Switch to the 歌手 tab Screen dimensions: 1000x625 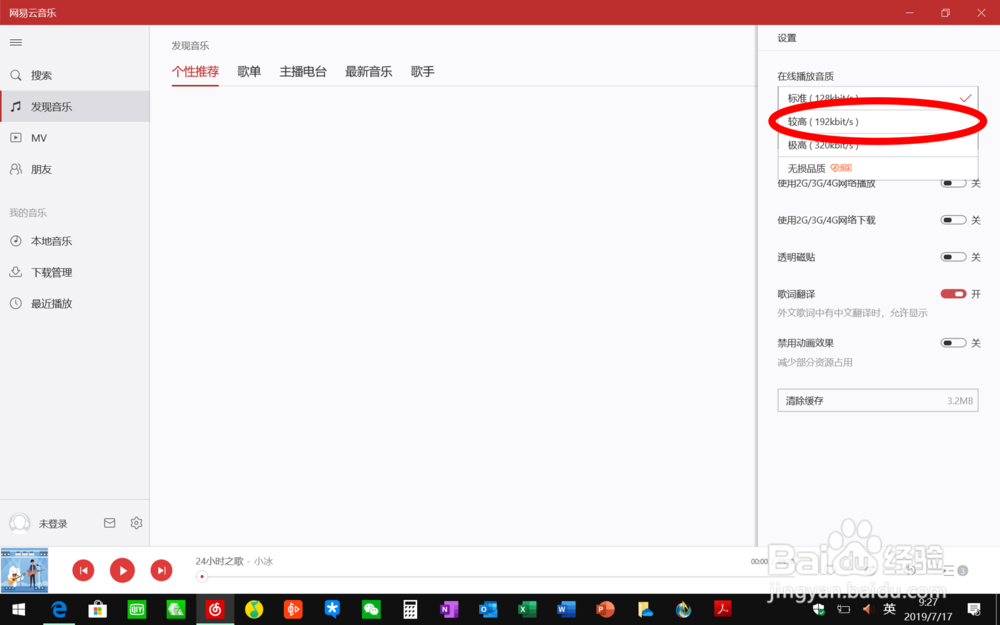pos(422,71)
